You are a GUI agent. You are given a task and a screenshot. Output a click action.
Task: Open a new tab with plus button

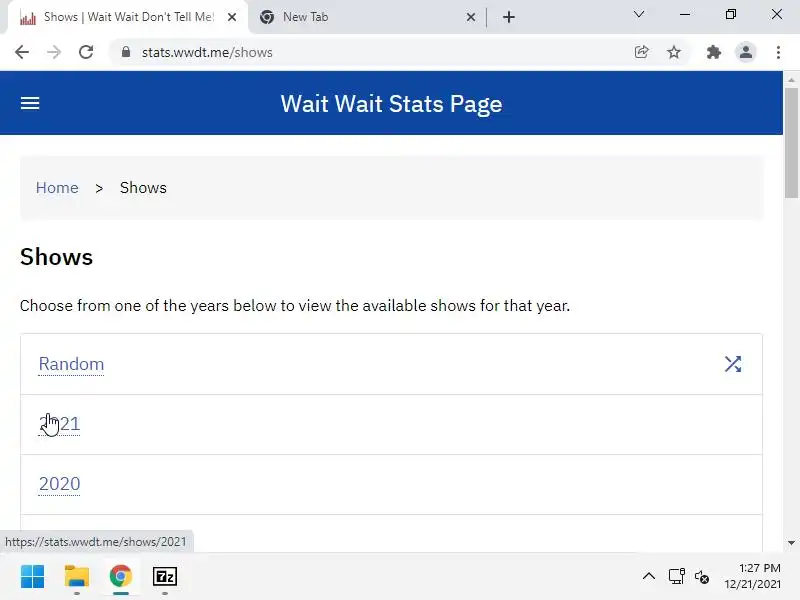coord(509,17)
